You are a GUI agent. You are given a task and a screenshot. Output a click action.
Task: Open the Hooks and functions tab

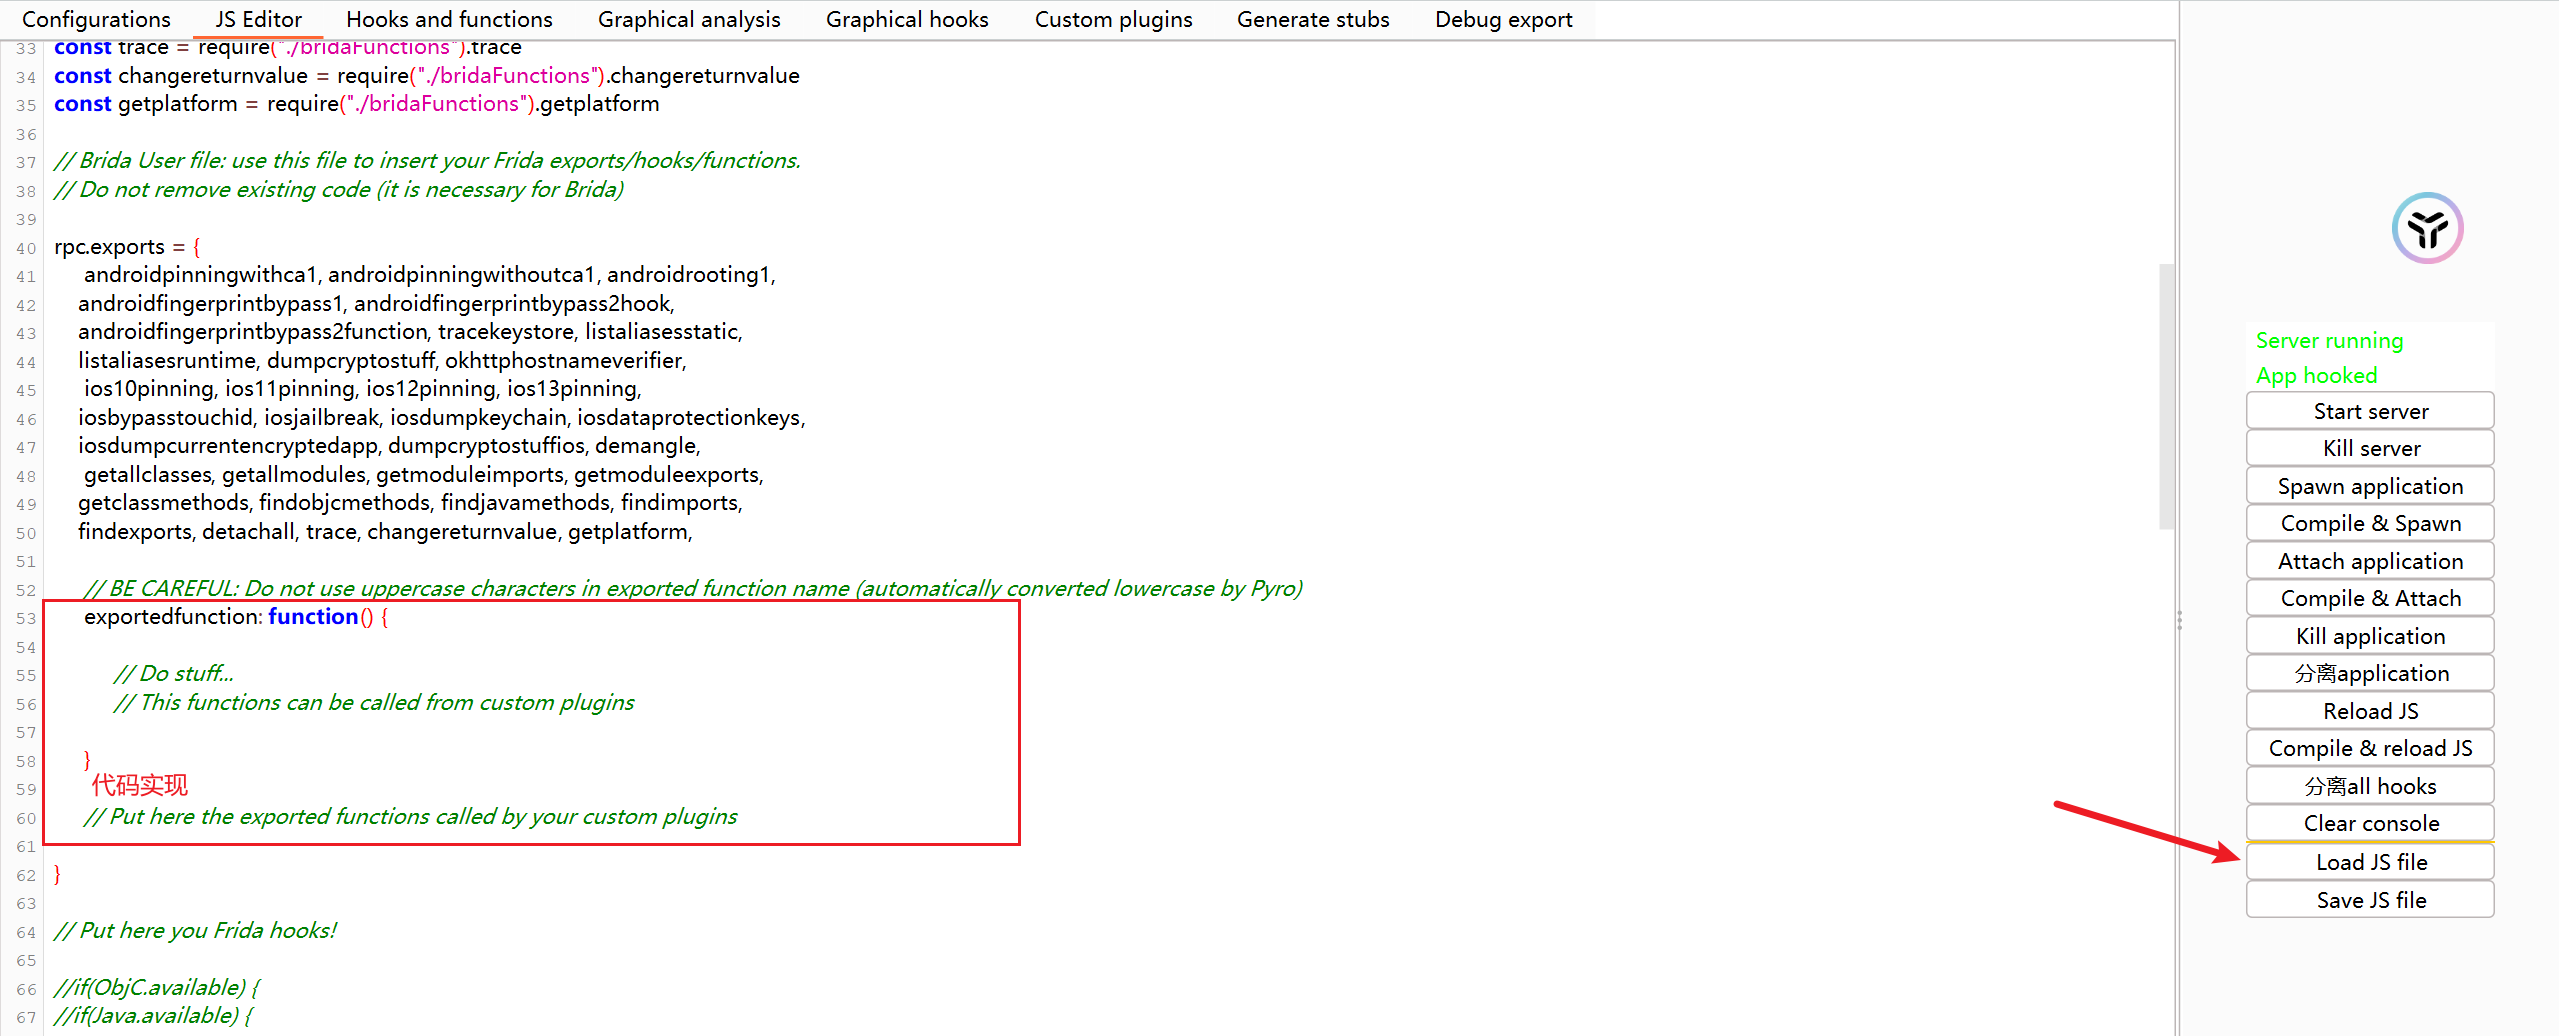449,19
